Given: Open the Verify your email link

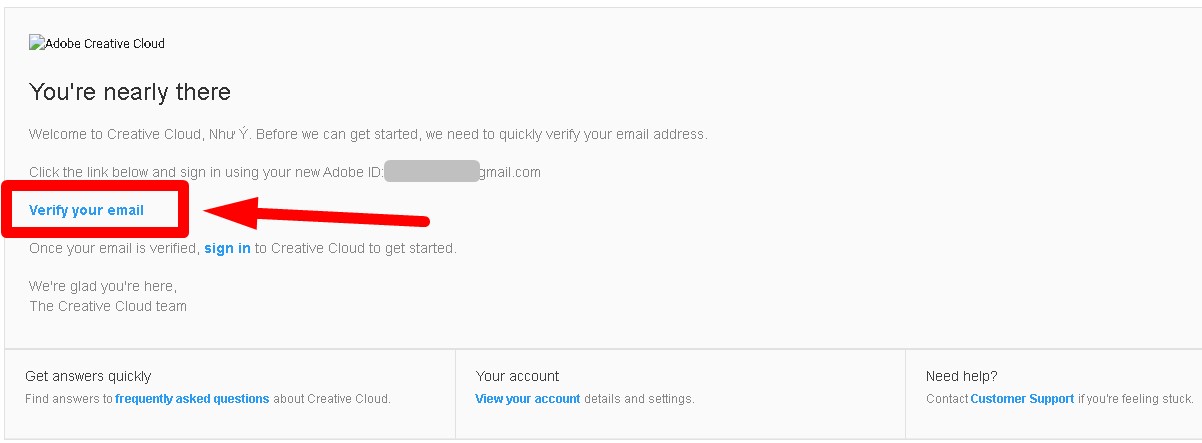Looking at the screenshot, I should [x=87, y=210].
